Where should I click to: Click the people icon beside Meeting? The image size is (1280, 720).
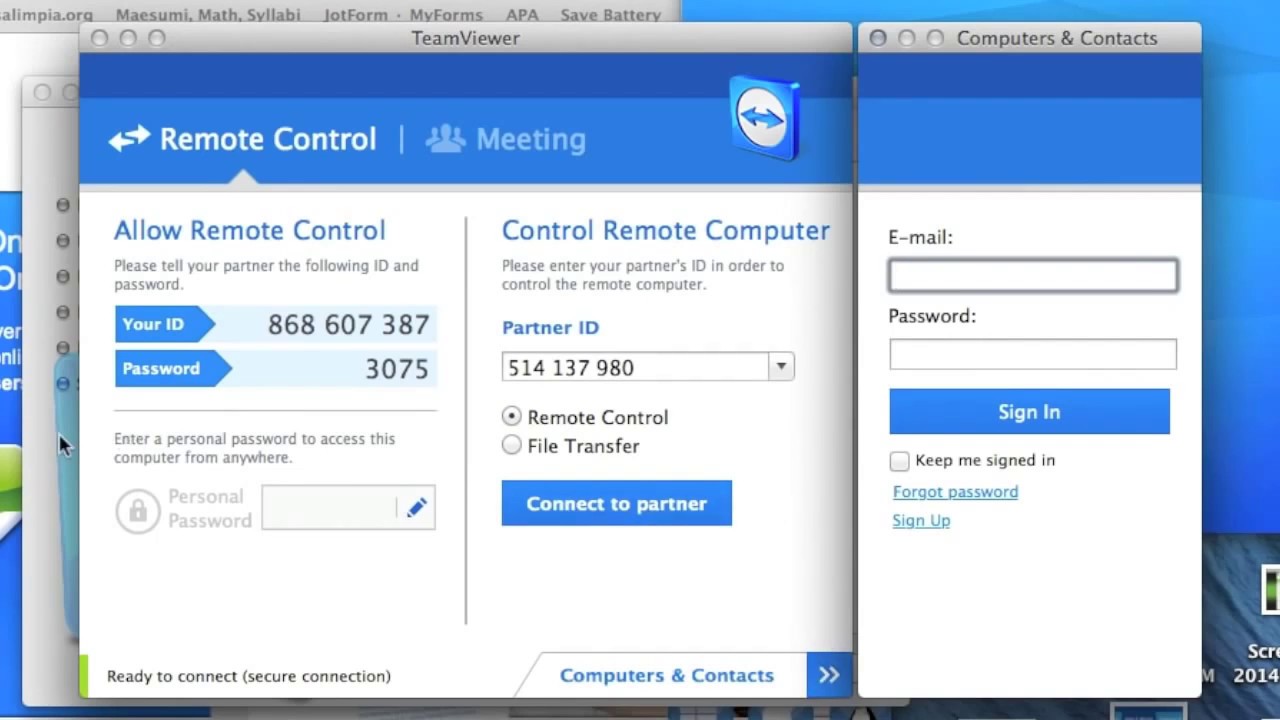(445, 138)
